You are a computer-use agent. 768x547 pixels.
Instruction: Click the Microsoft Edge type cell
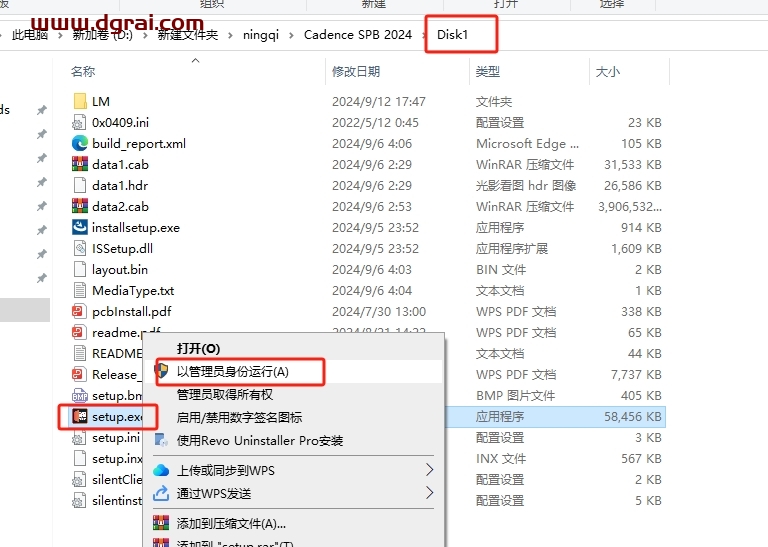[x=528, y=143]
